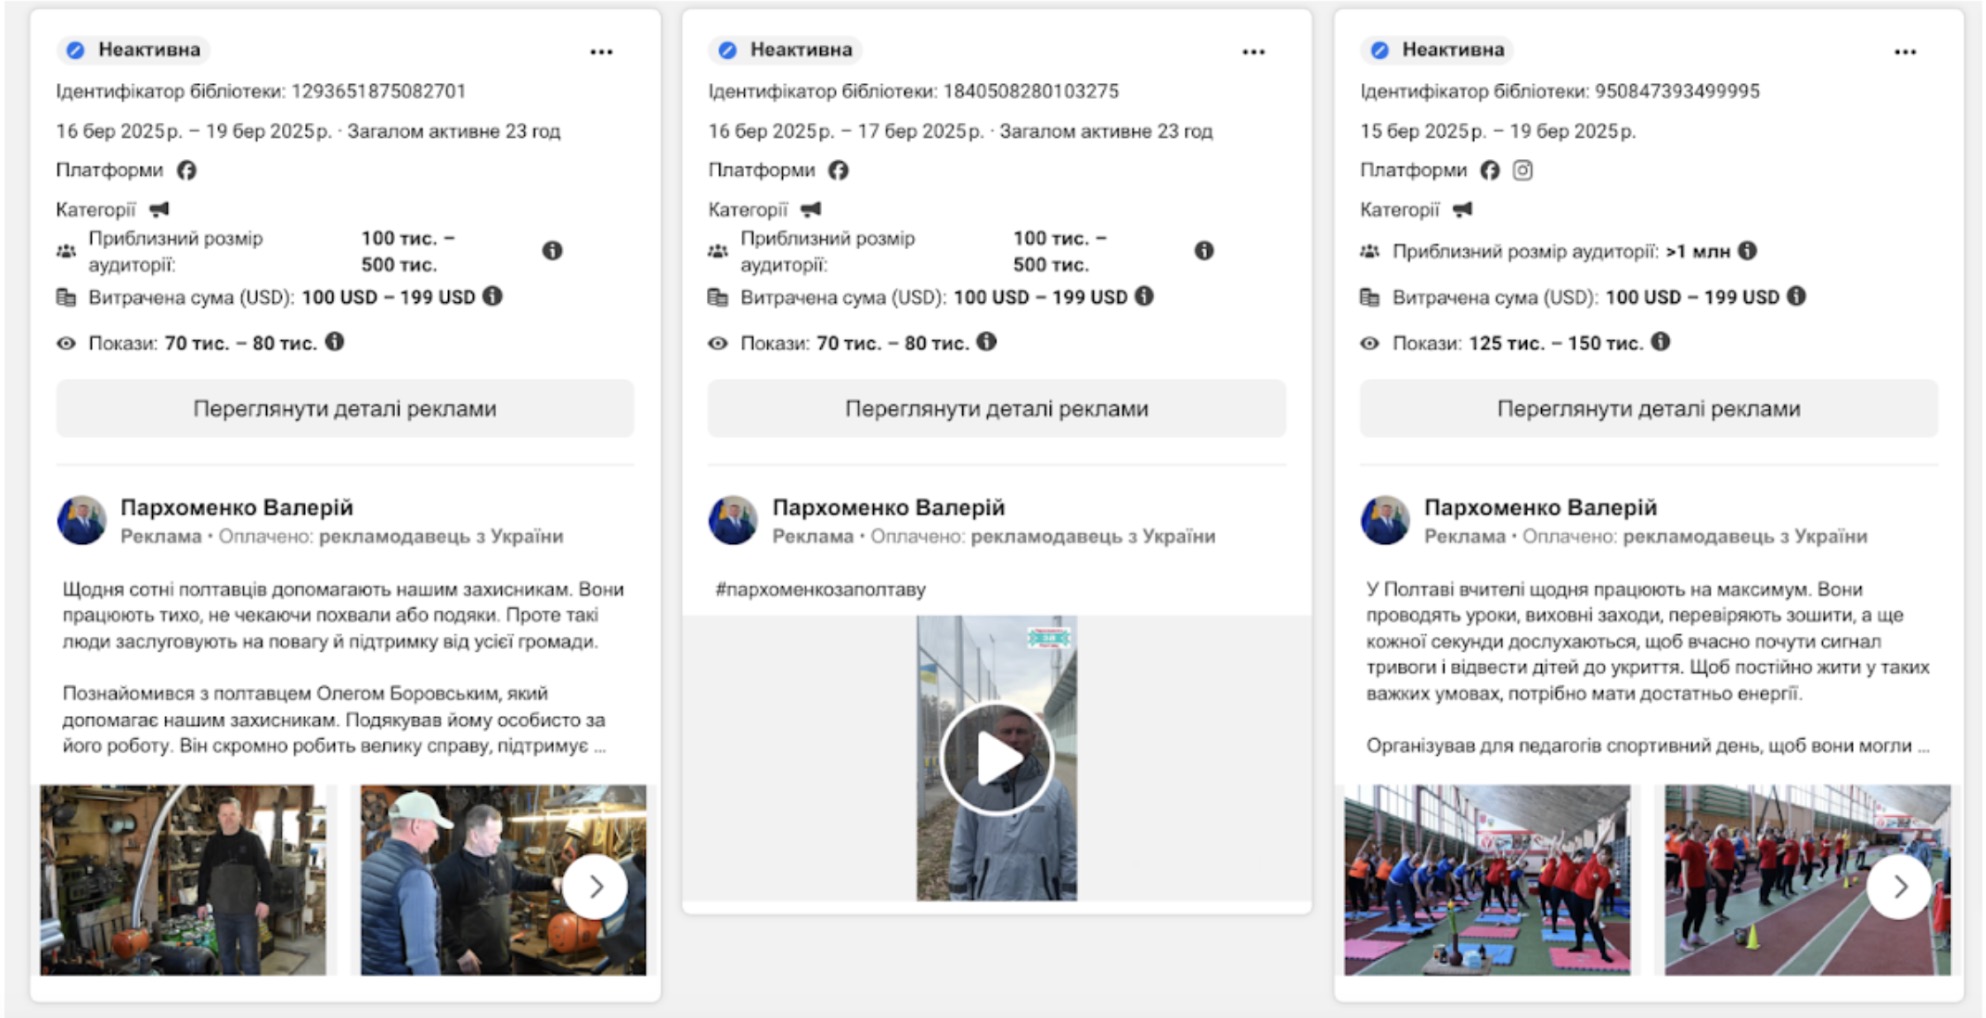The height and width of the screenshot is (1018, 1986).
Task: Show next image in first ad carousel
Action: (x=595, y=886)
